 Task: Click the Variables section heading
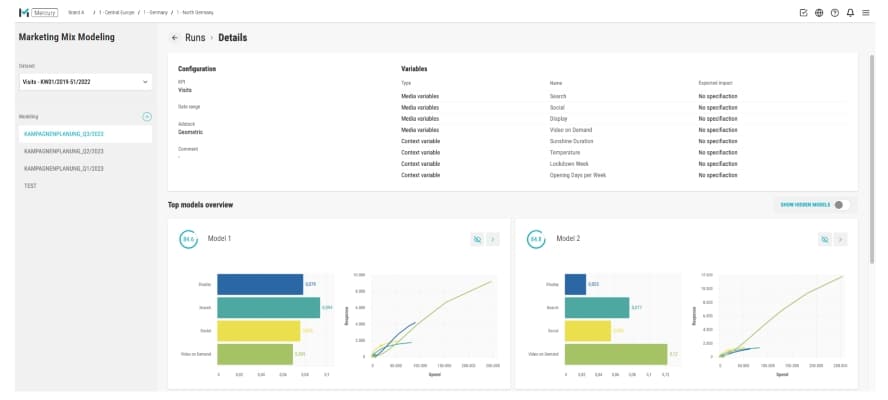[414, 69]
